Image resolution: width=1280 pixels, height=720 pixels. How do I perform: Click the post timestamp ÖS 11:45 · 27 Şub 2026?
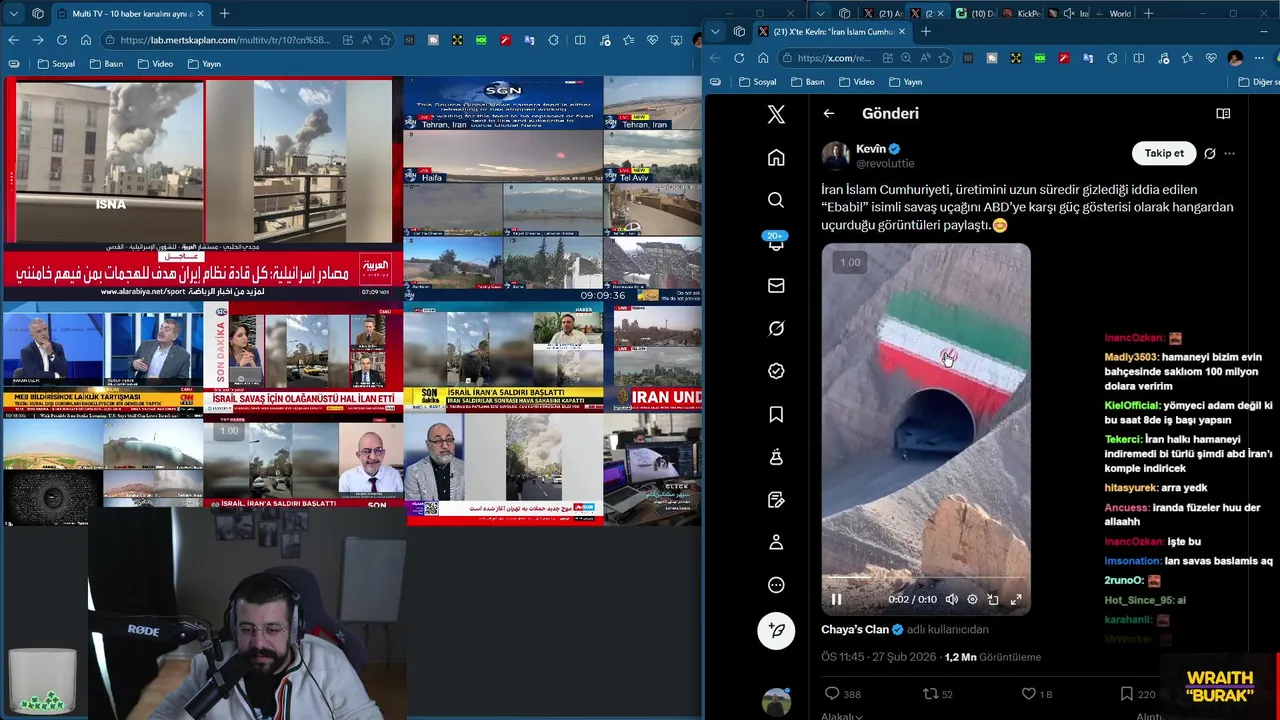click(x=879, y=657)
